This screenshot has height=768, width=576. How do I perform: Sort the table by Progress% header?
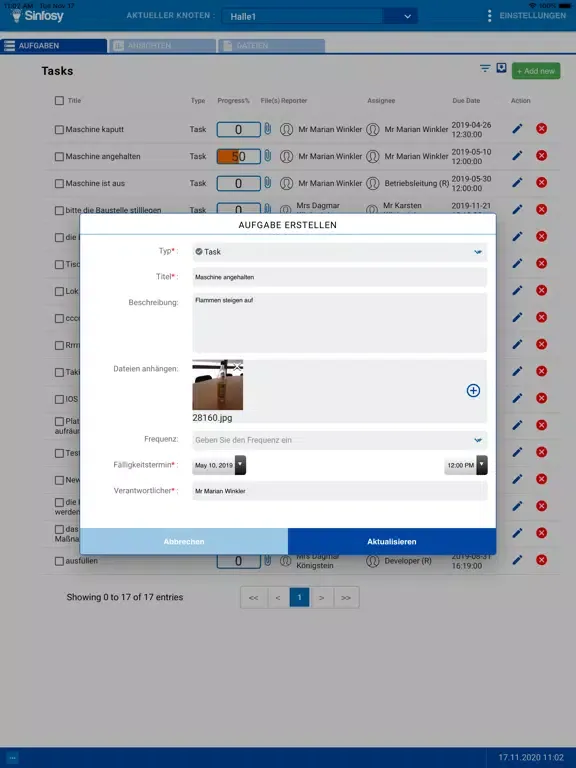tap(233, 100)
